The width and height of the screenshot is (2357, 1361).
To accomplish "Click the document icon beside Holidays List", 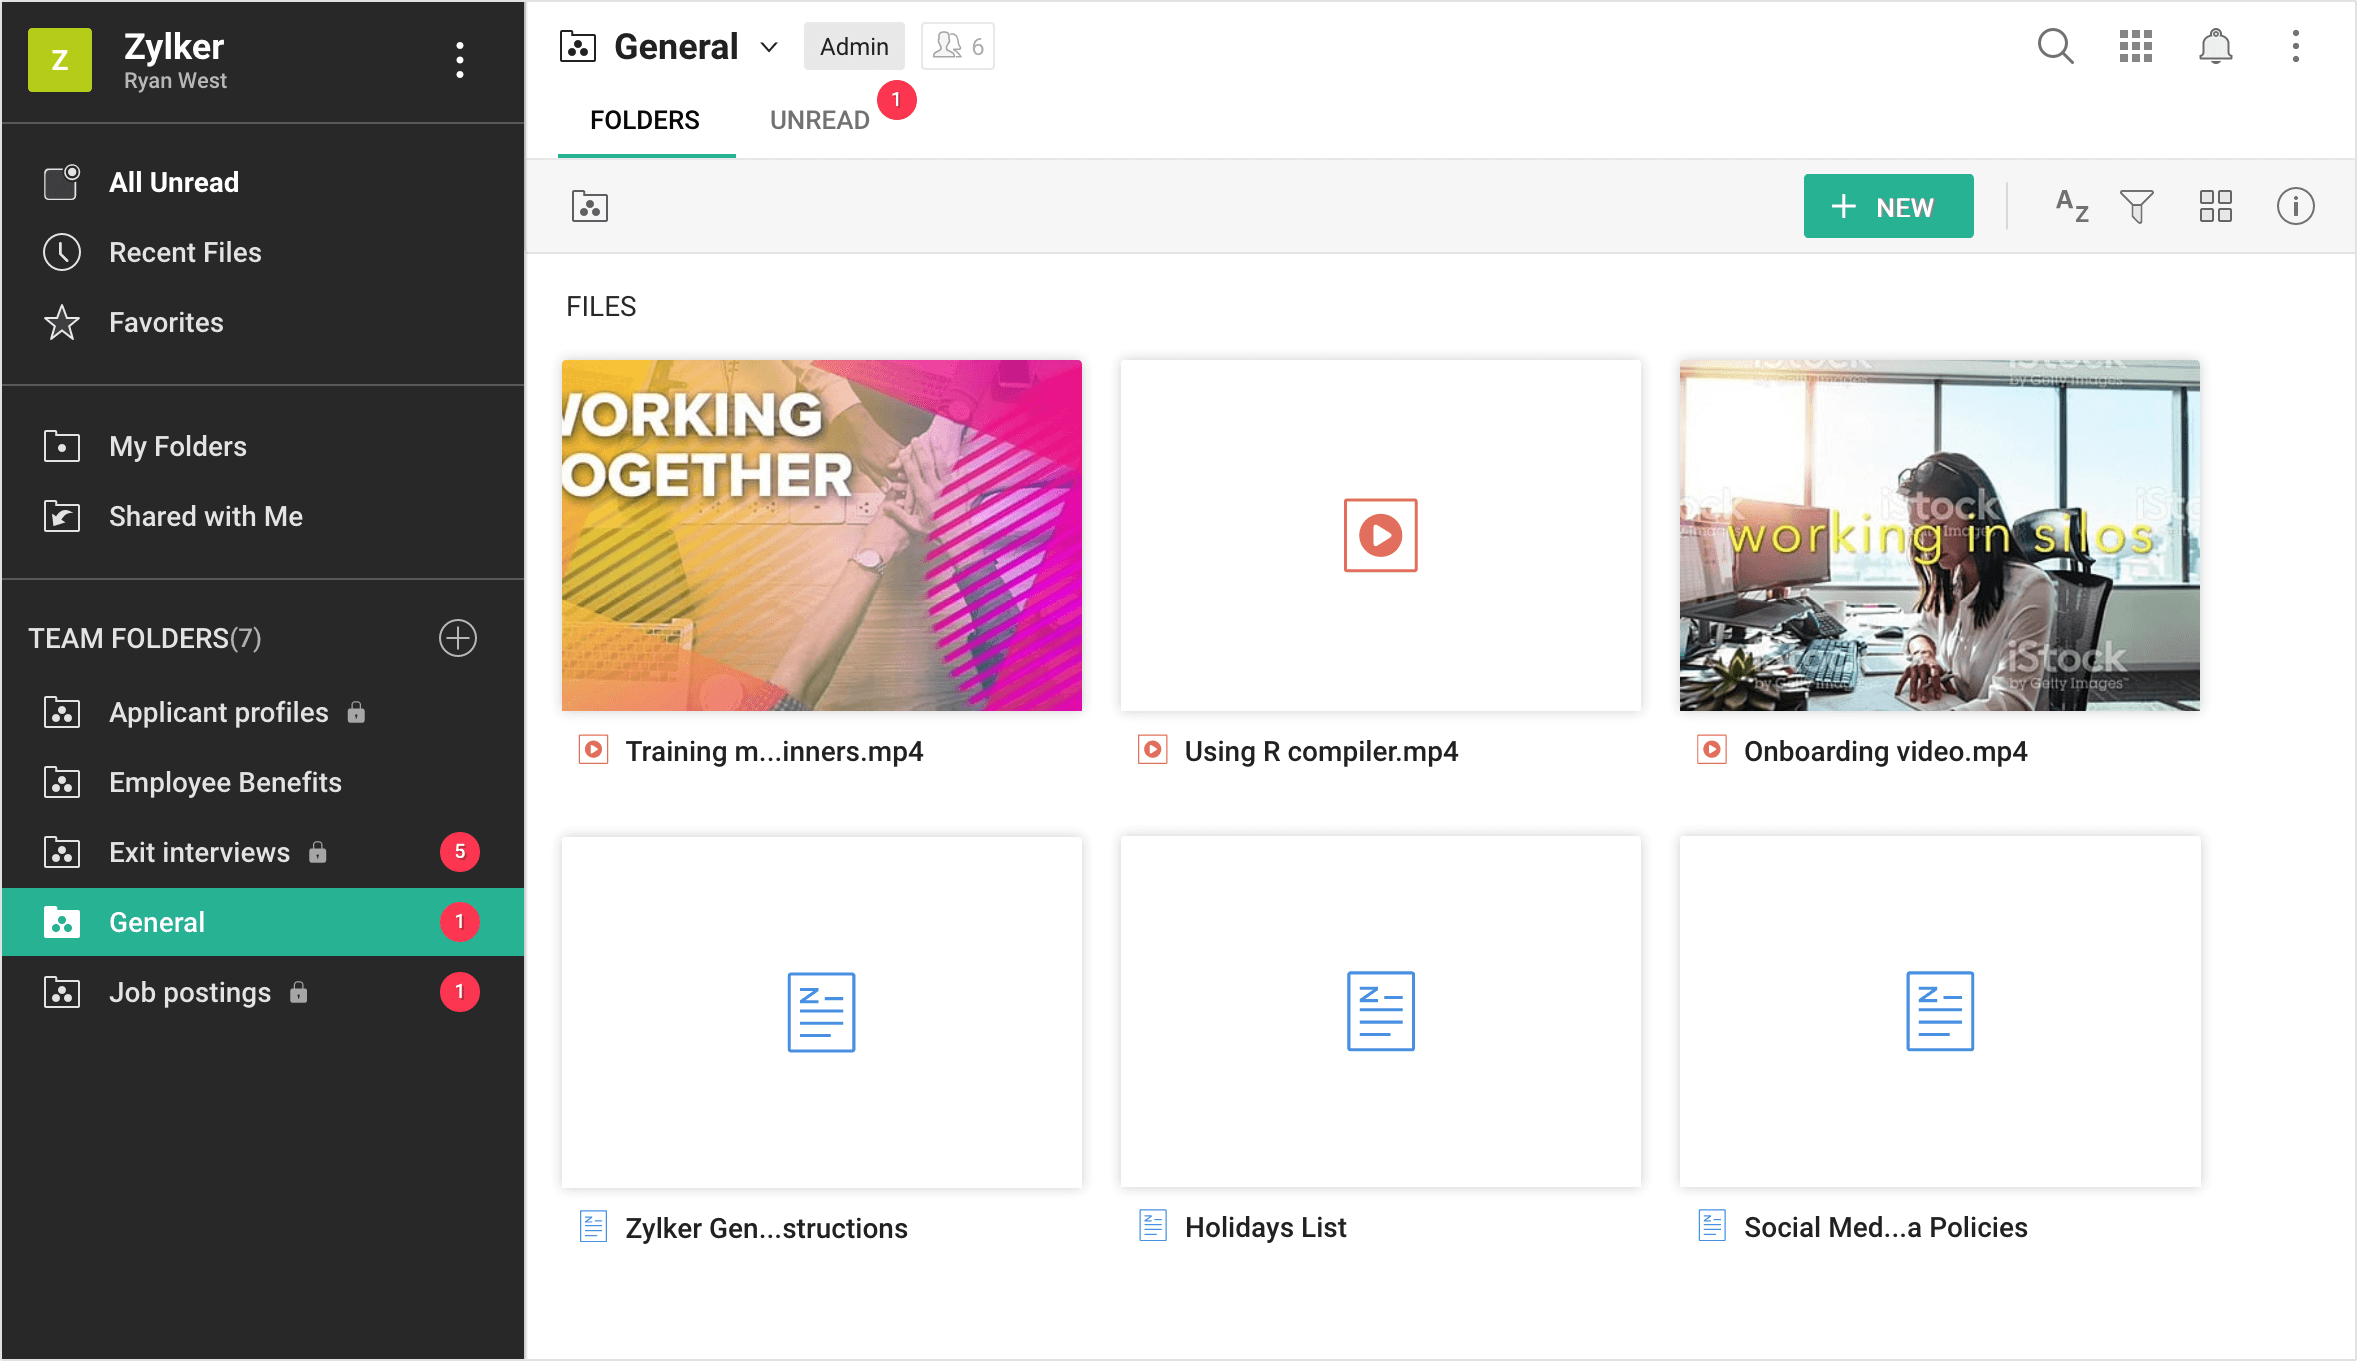I will [x=1153, y=1225].
